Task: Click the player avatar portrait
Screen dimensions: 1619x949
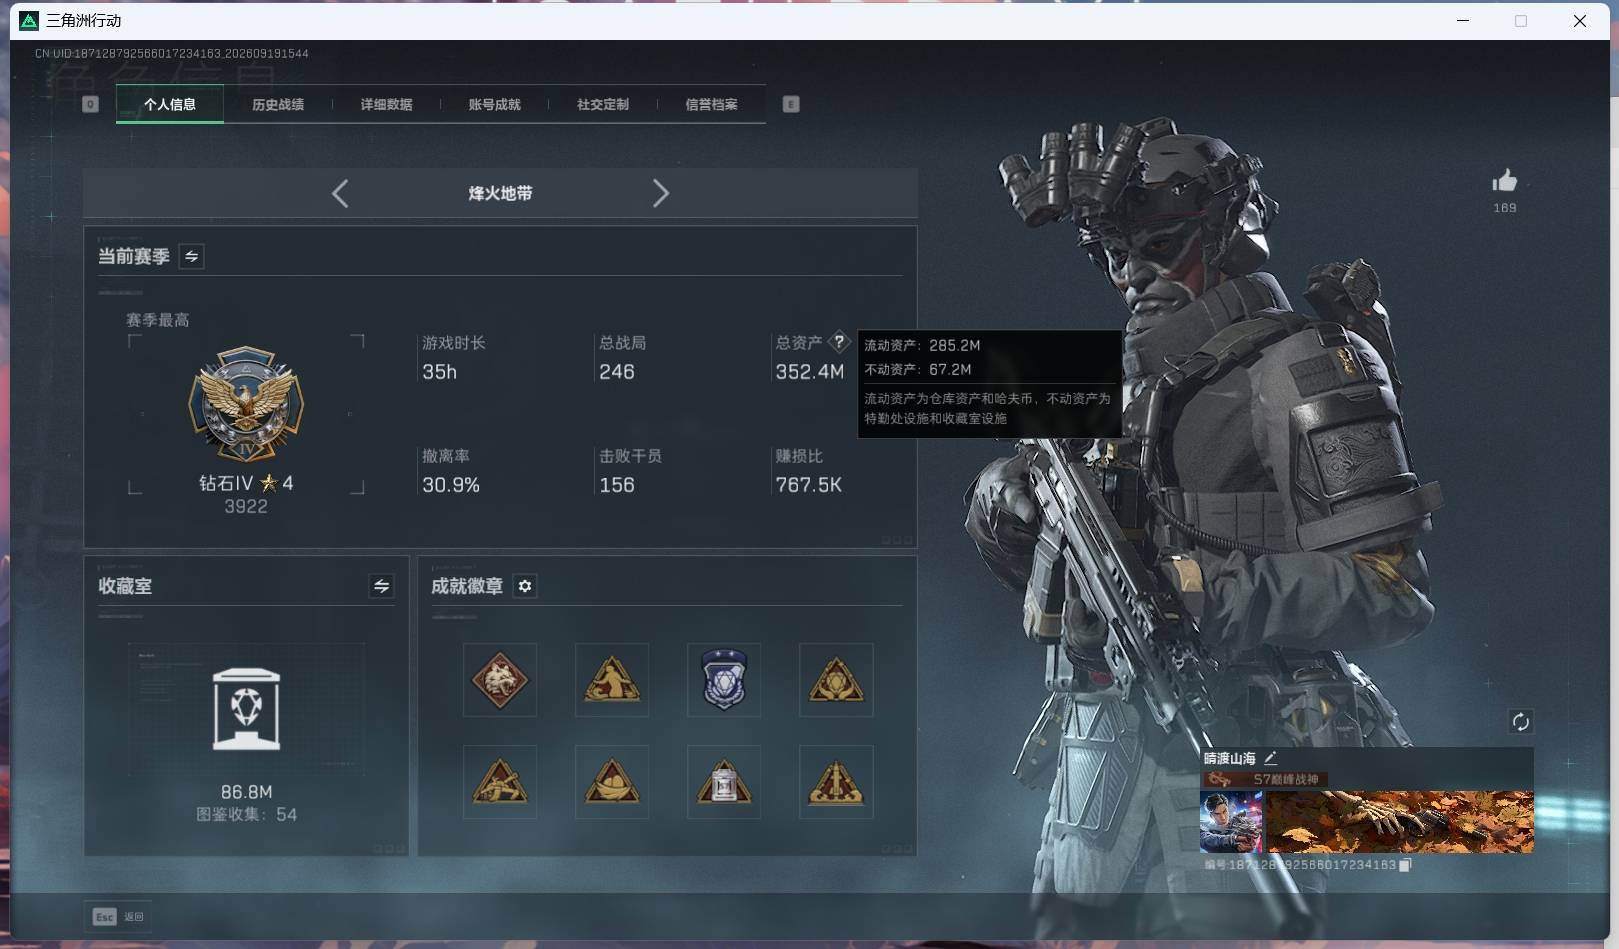Action: coord(1231,822)
